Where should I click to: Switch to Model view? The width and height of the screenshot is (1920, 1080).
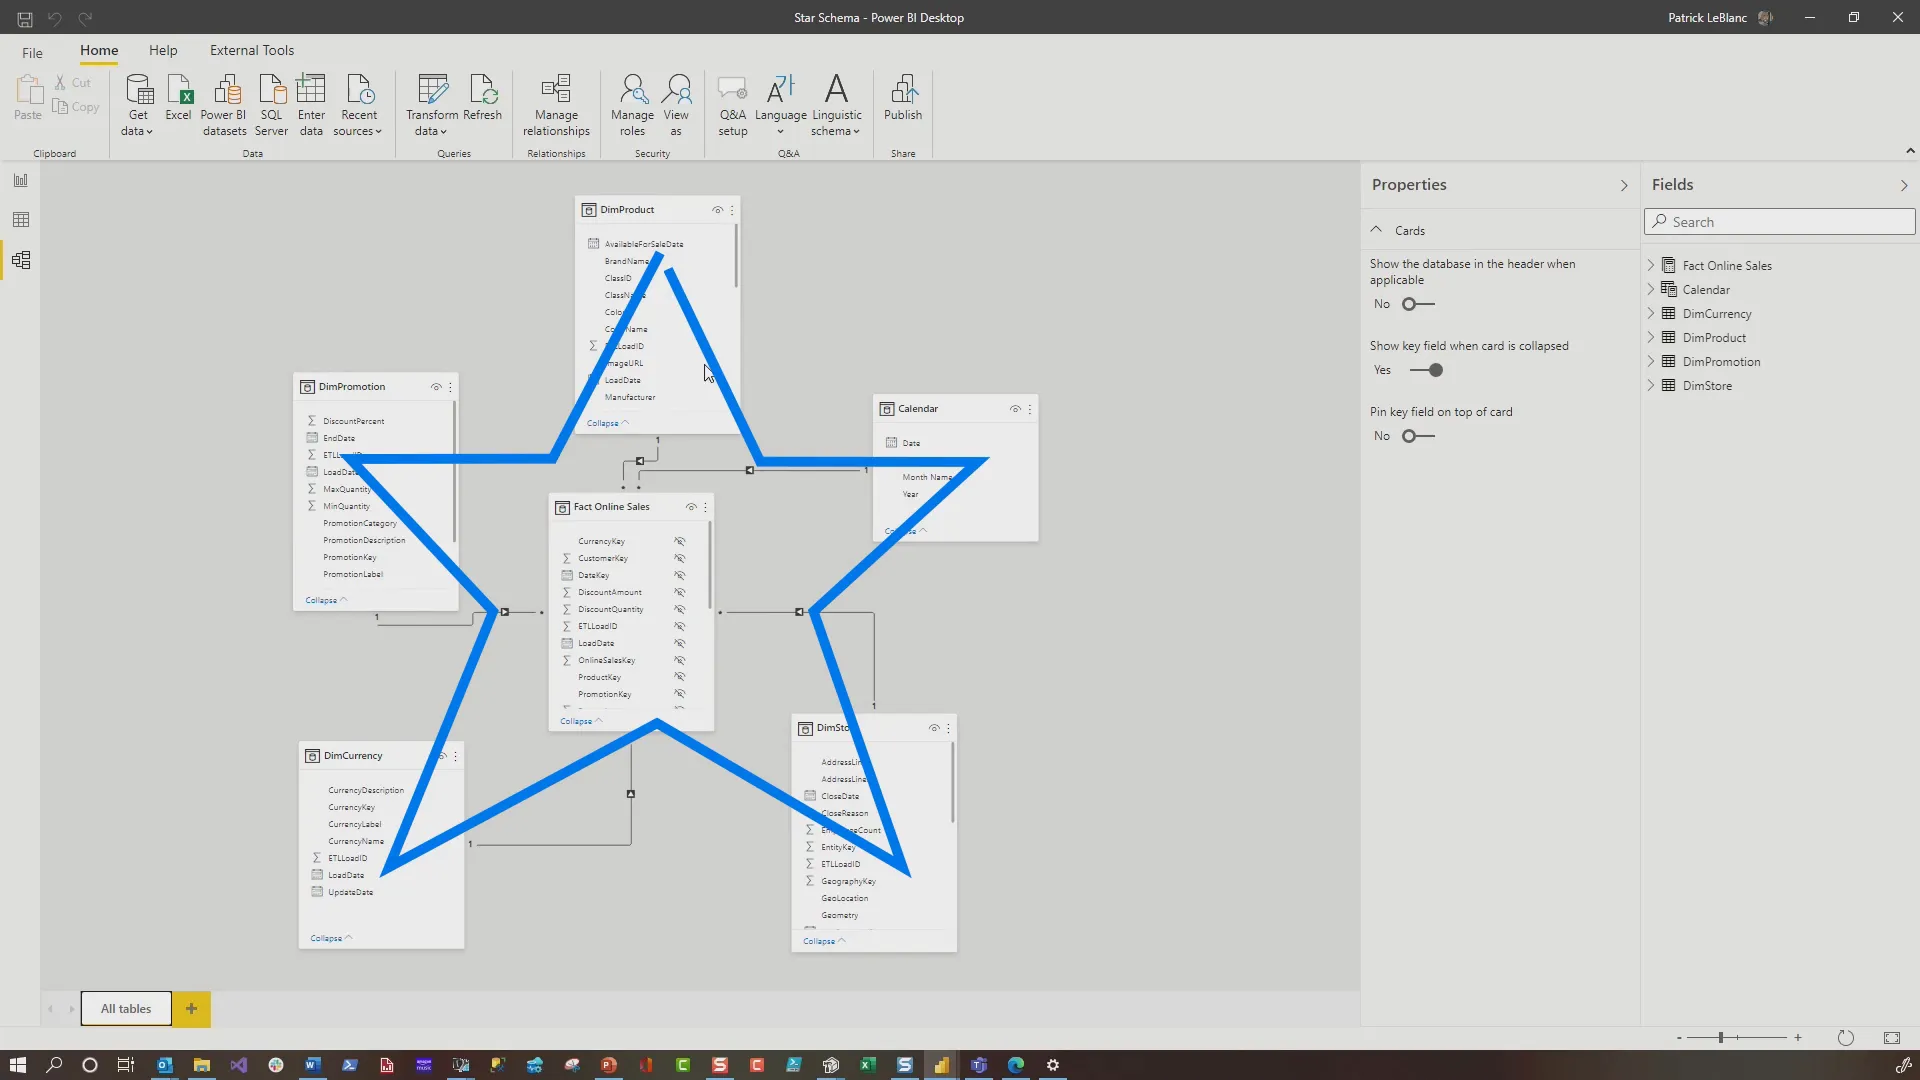tap(21, 260)
